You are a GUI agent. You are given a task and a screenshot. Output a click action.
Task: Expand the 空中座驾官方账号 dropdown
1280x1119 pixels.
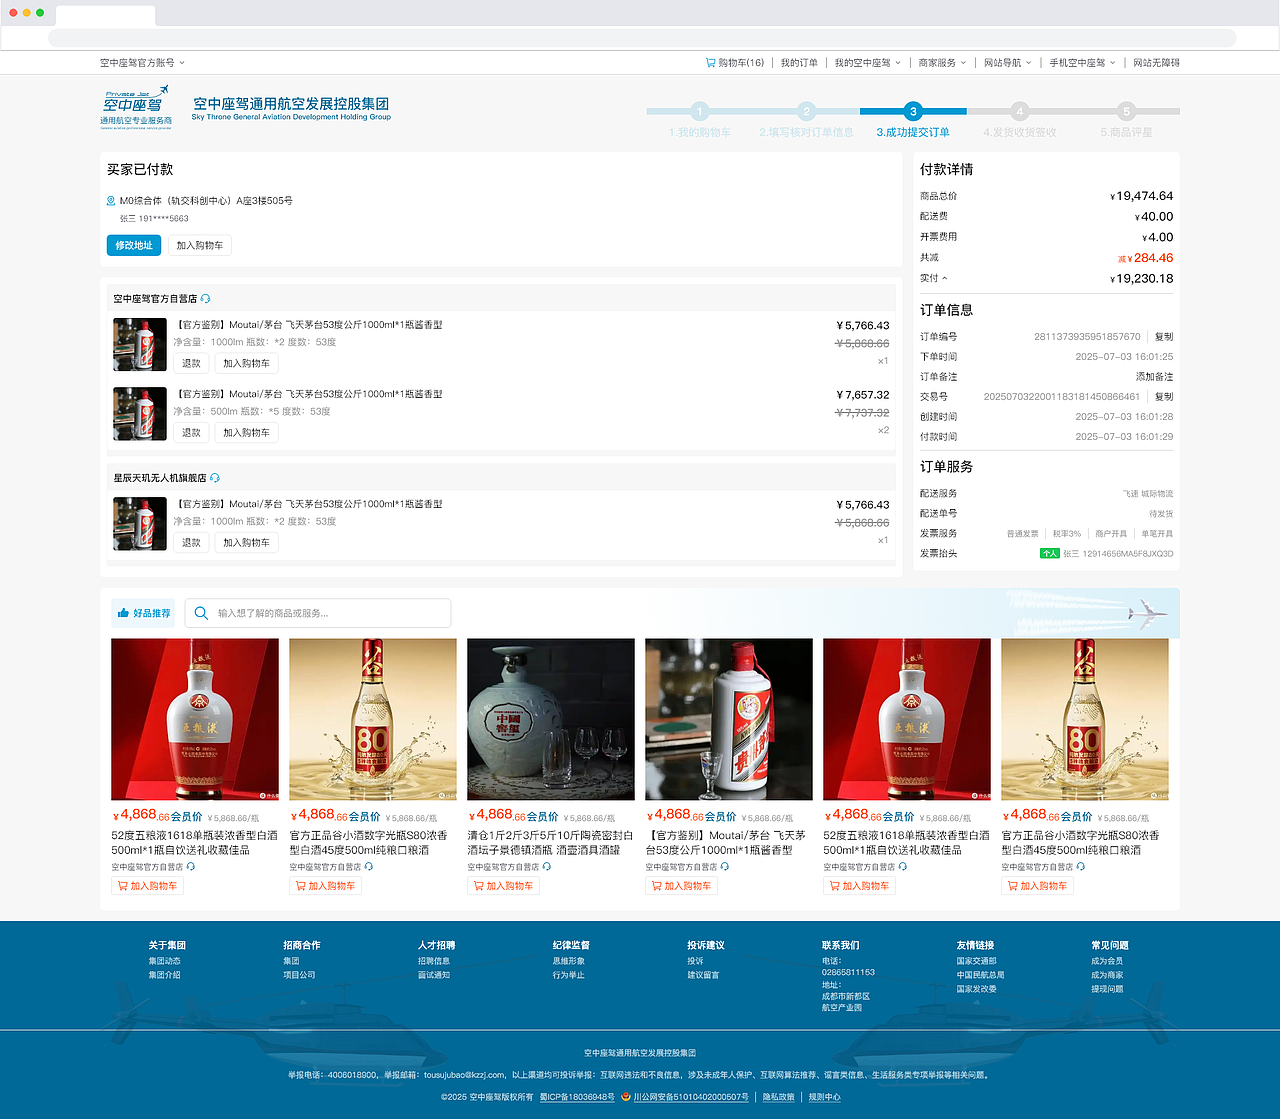(x=143, y=63)
